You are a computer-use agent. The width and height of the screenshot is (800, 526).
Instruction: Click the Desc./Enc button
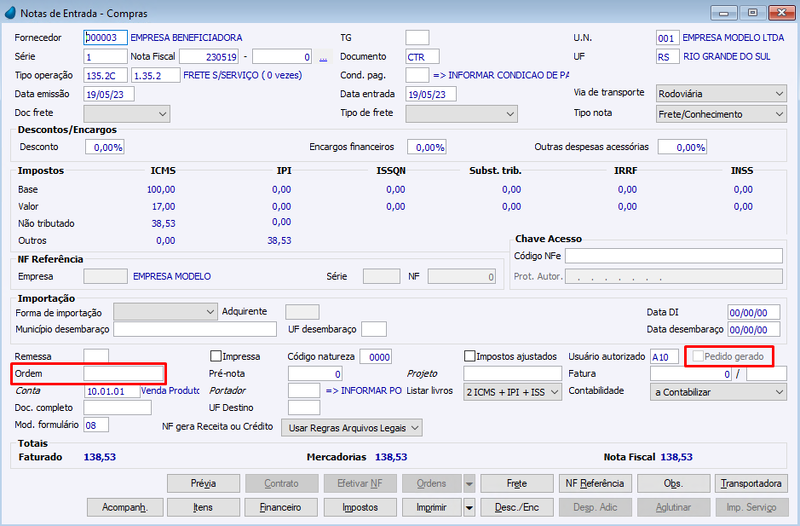click(x=516, y=507)
